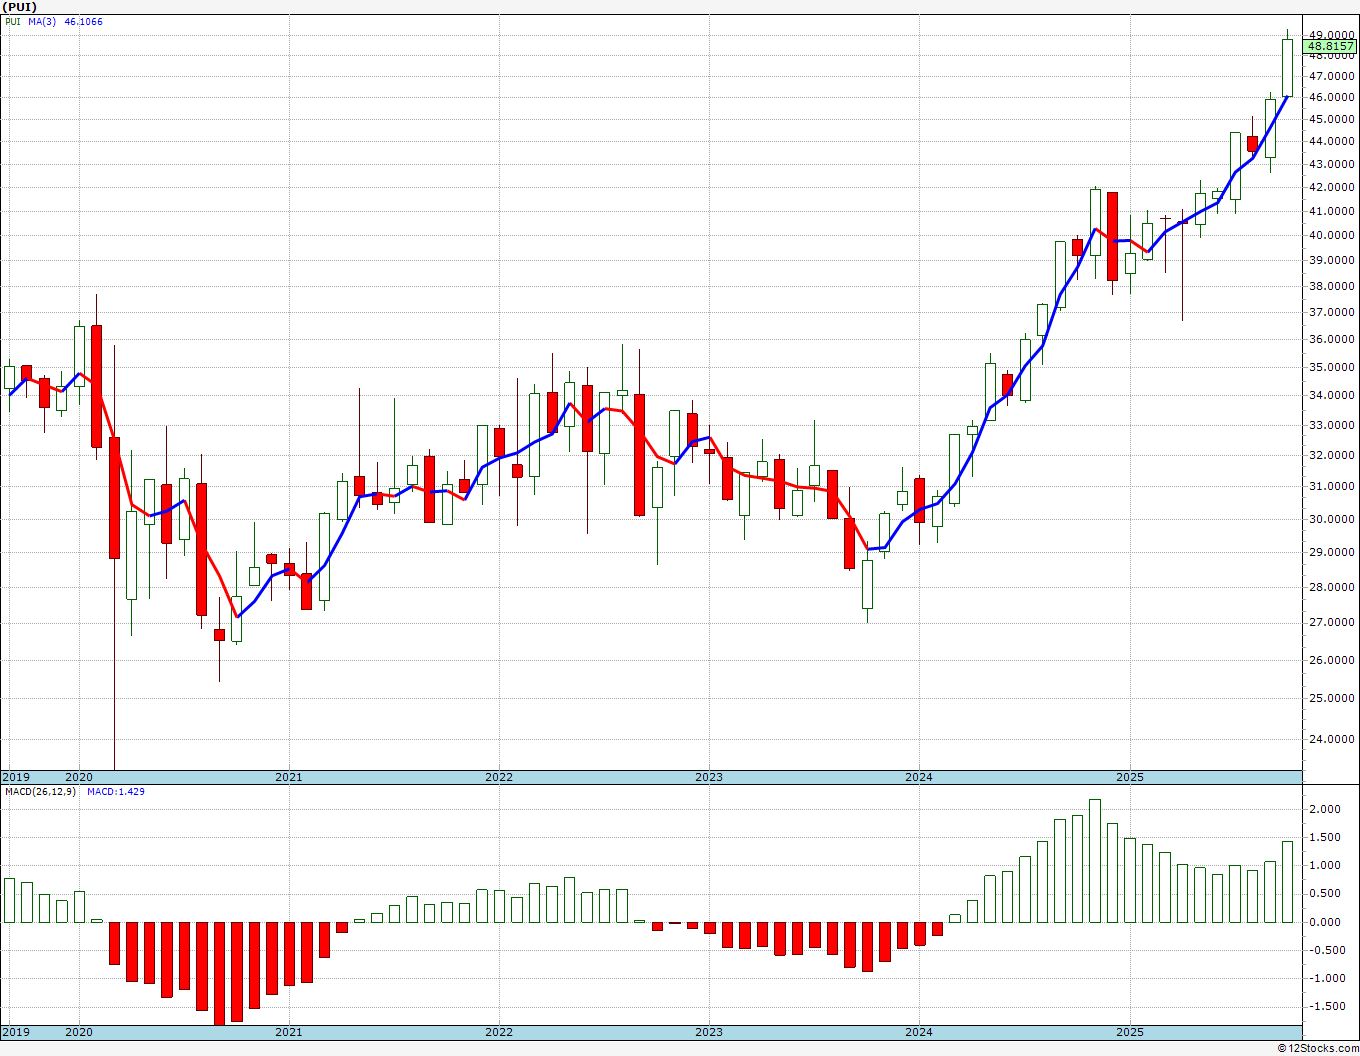This screenshot has height=1056, width=1360.
Task: Click 2025 on the price chart time axis
Action: click(x=1129, y=777)
